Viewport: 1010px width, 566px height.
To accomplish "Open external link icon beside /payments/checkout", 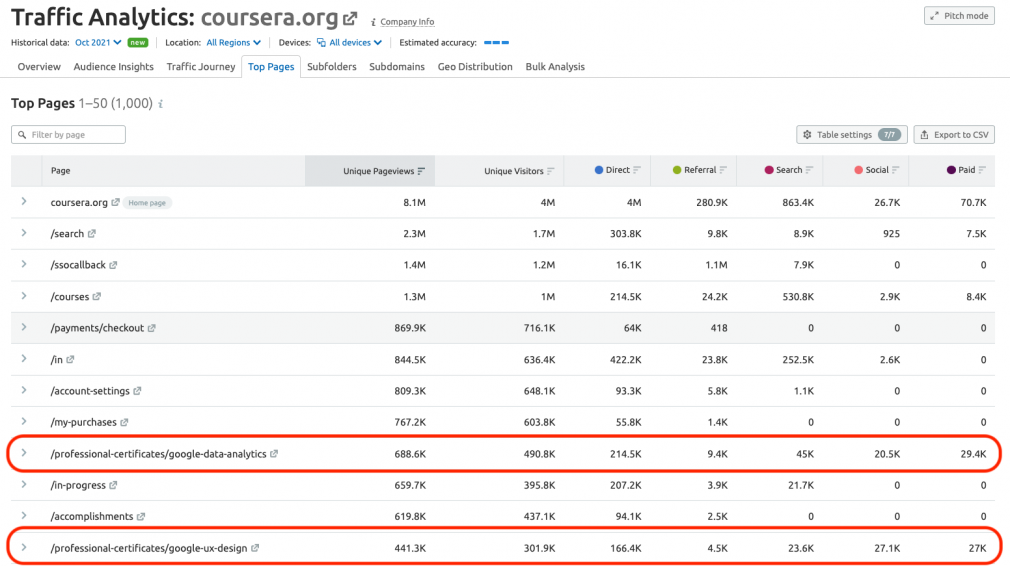I will 151,328.
